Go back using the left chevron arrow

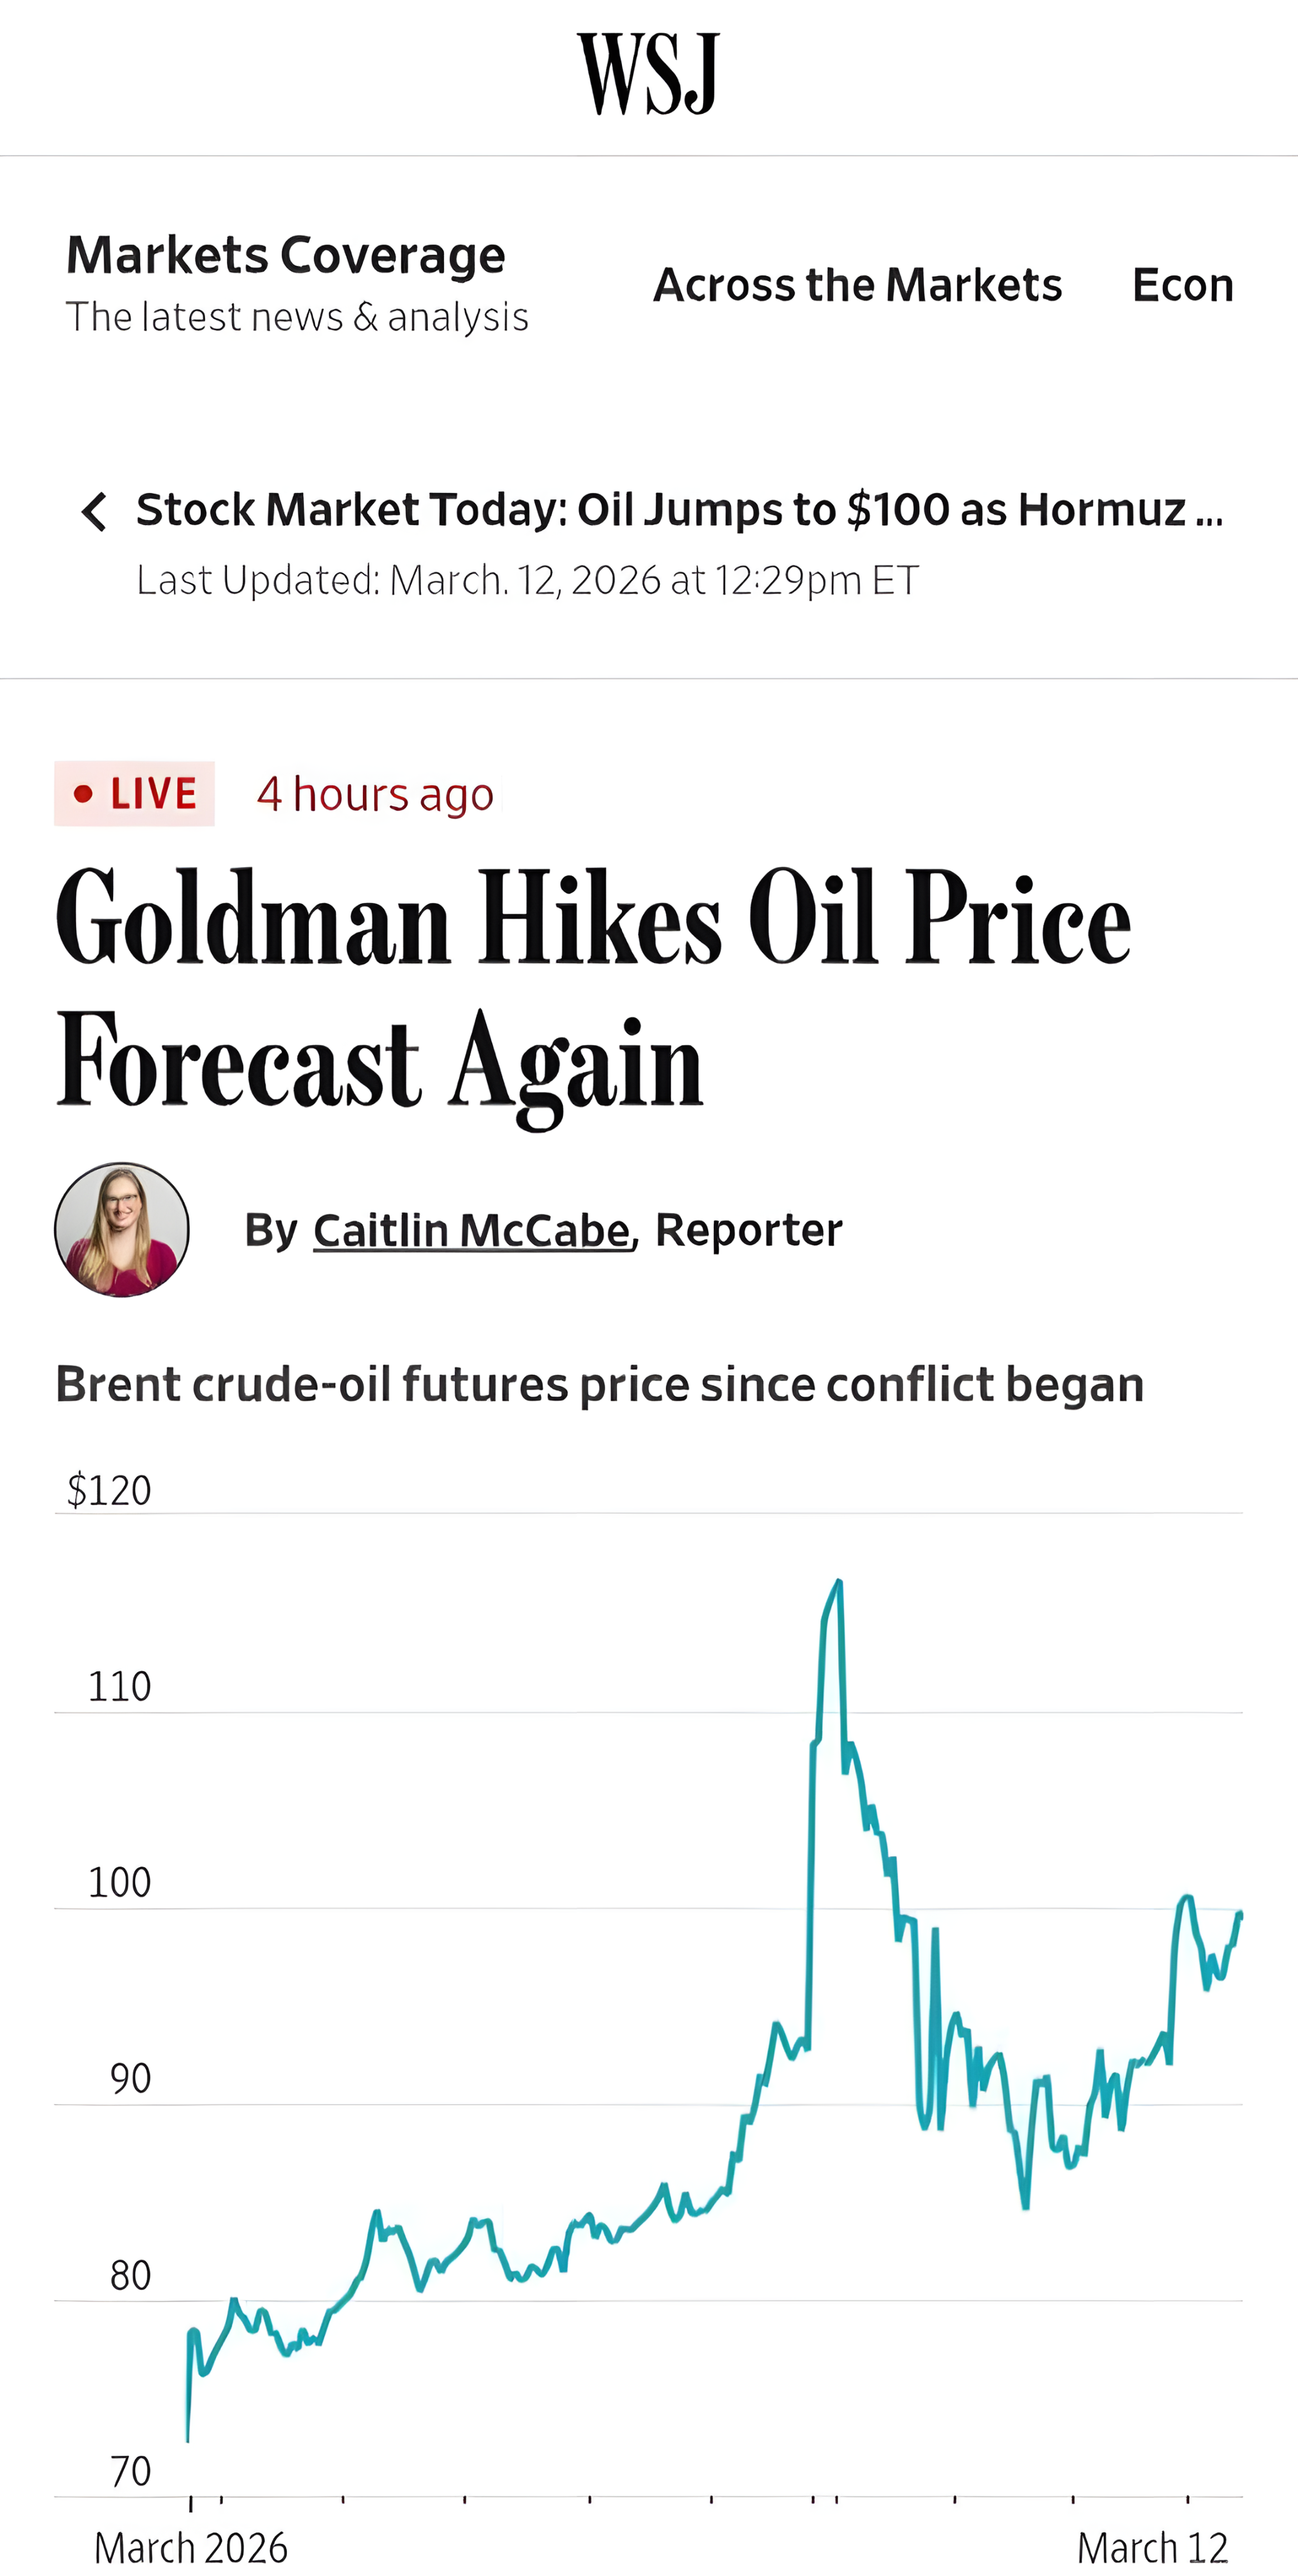pos(94,511)
